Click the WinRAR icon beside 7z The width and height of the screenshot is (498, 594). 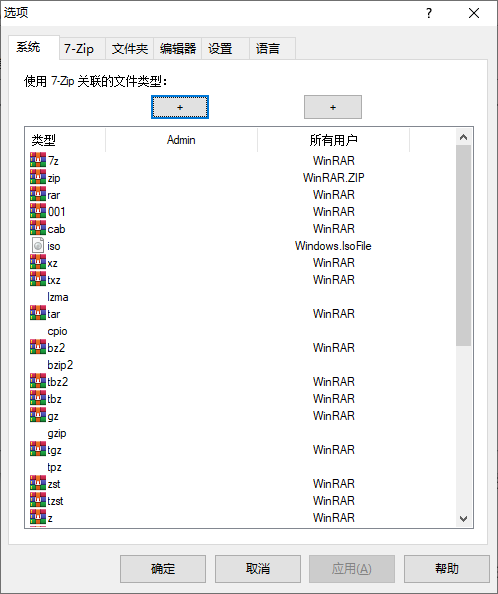point(38,161)
